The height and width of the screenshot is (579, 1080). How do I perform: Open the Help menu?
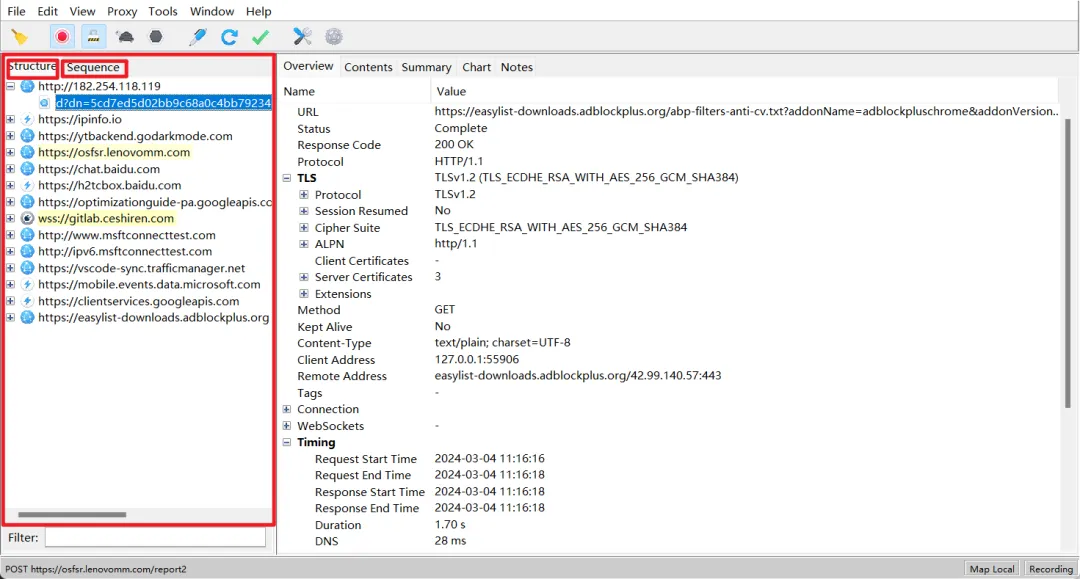(258, 11)
